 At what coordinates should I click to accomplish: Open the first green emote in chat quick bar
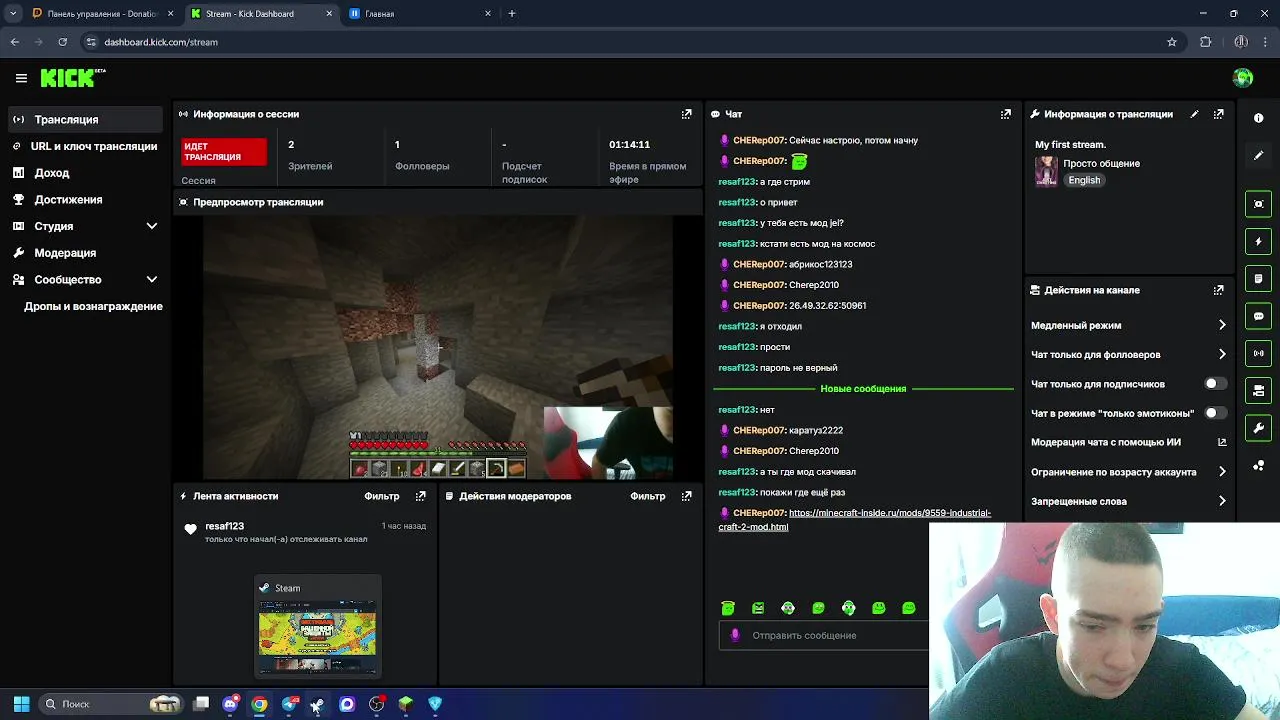coord(728,608)
